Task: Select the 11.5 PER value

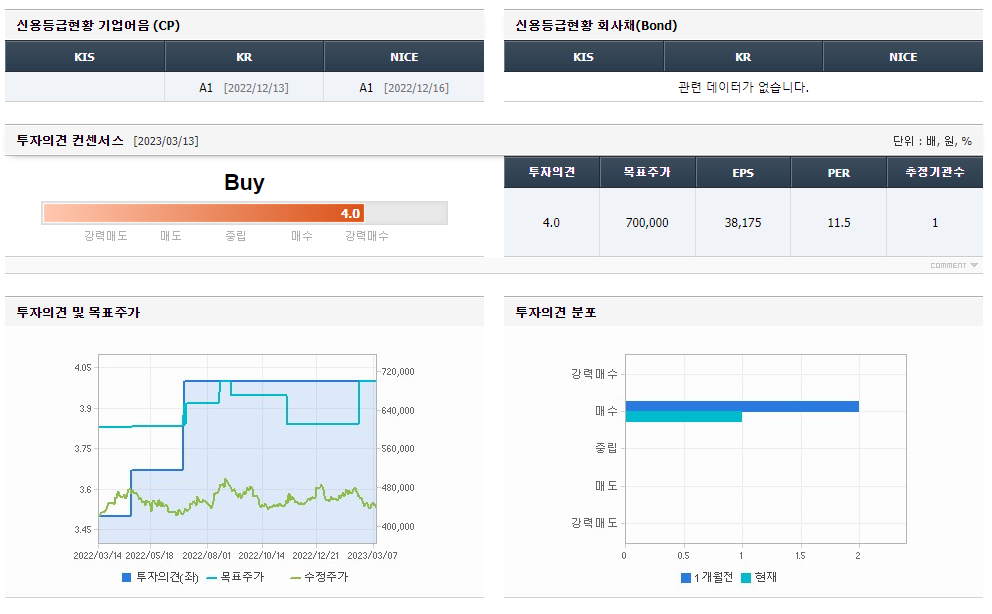Action: pos(839,223)
